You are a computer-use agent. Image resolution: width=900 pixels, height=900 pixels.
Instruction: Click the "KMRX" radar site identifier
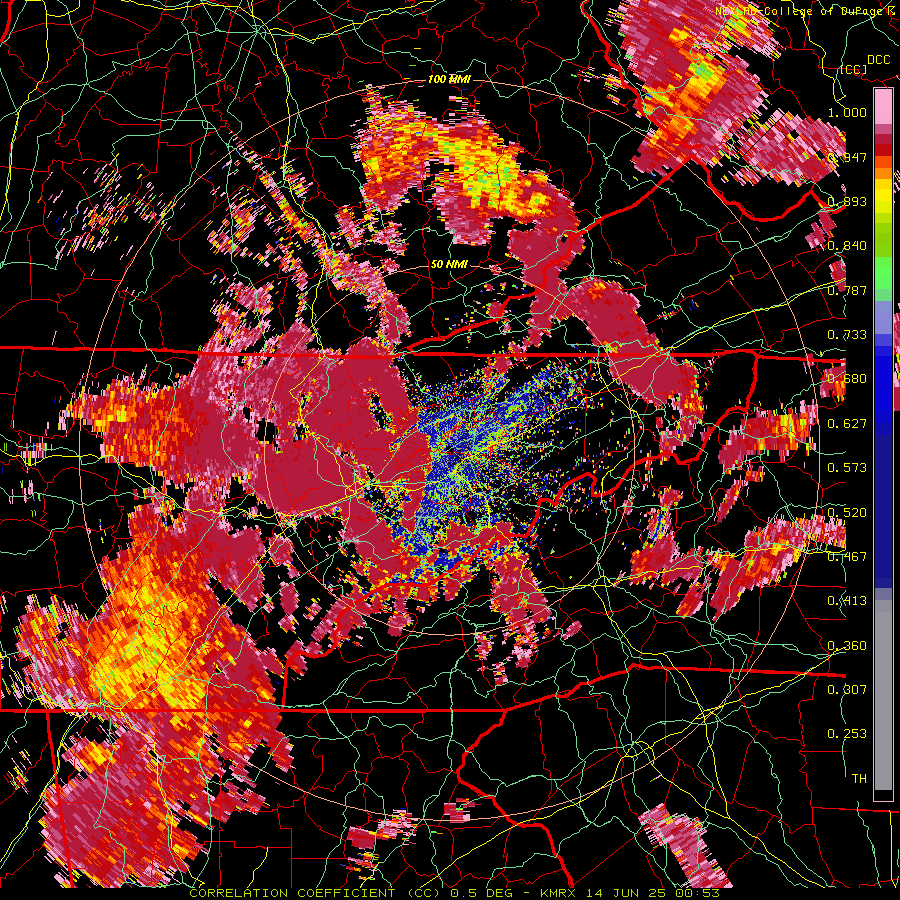tap(558, 893)
